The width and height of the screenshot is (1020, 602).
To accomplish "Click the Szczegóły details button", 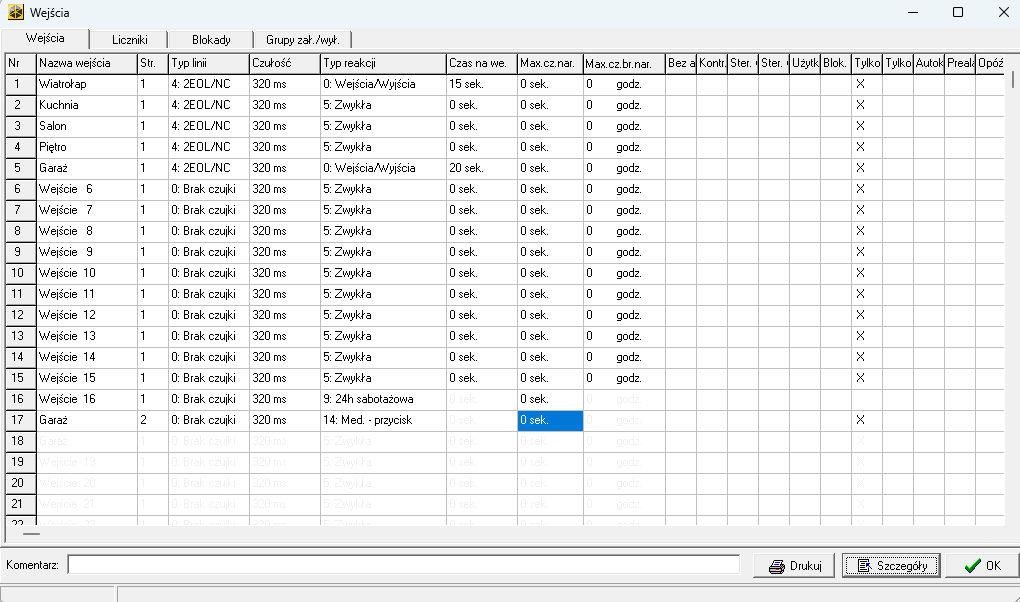I will point(891,566).
